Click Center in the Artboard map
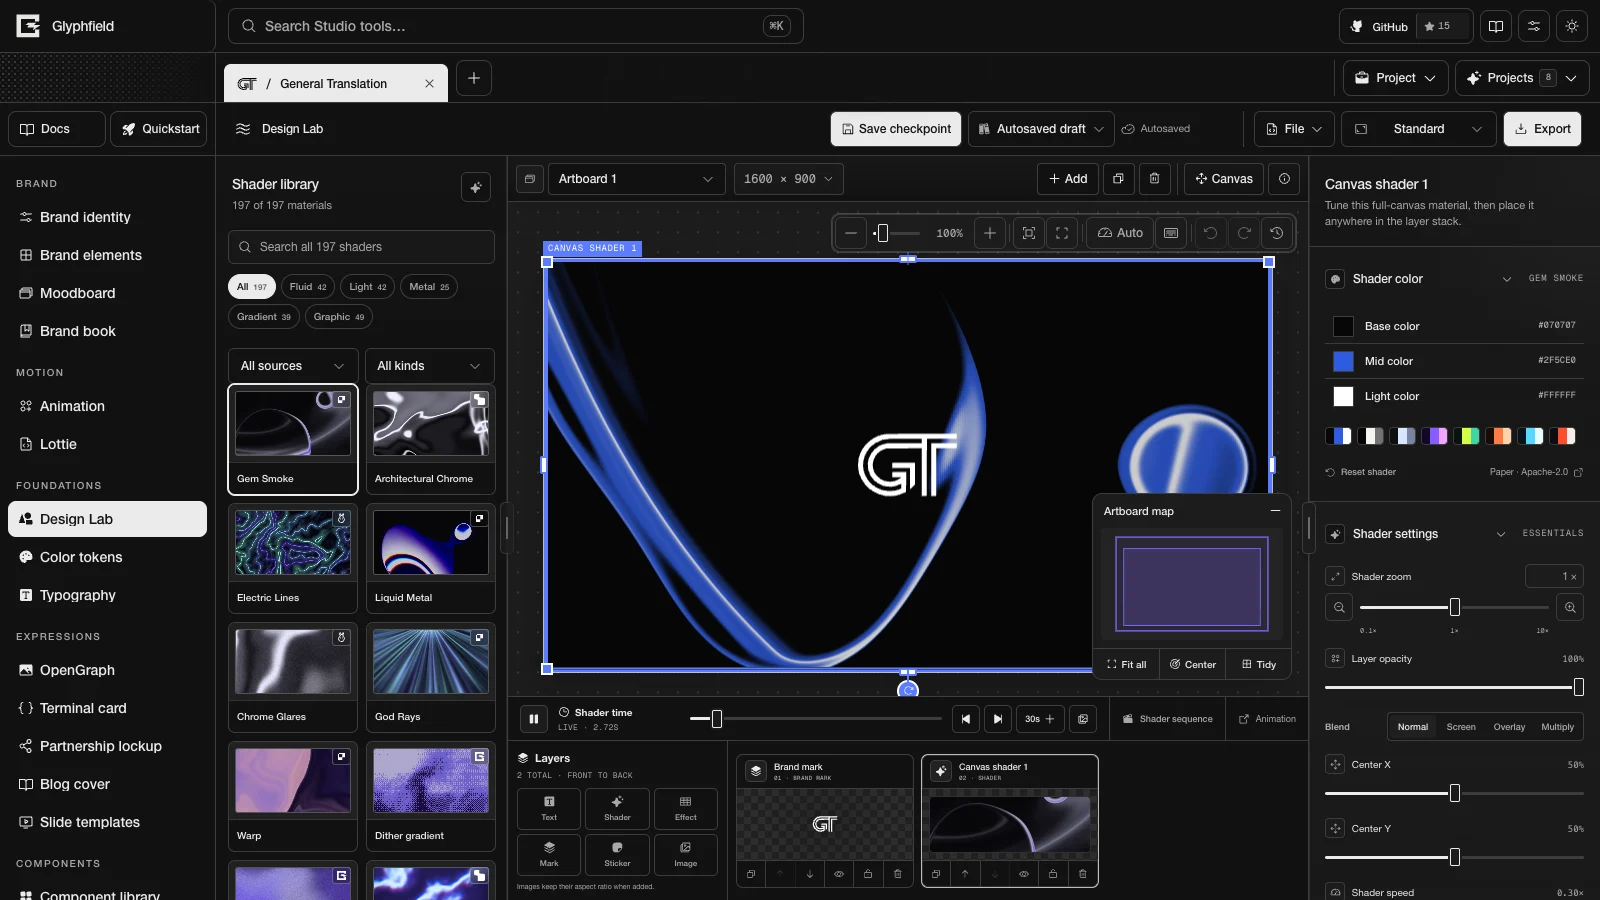1600x900 pixels. tap(1193, 664)
